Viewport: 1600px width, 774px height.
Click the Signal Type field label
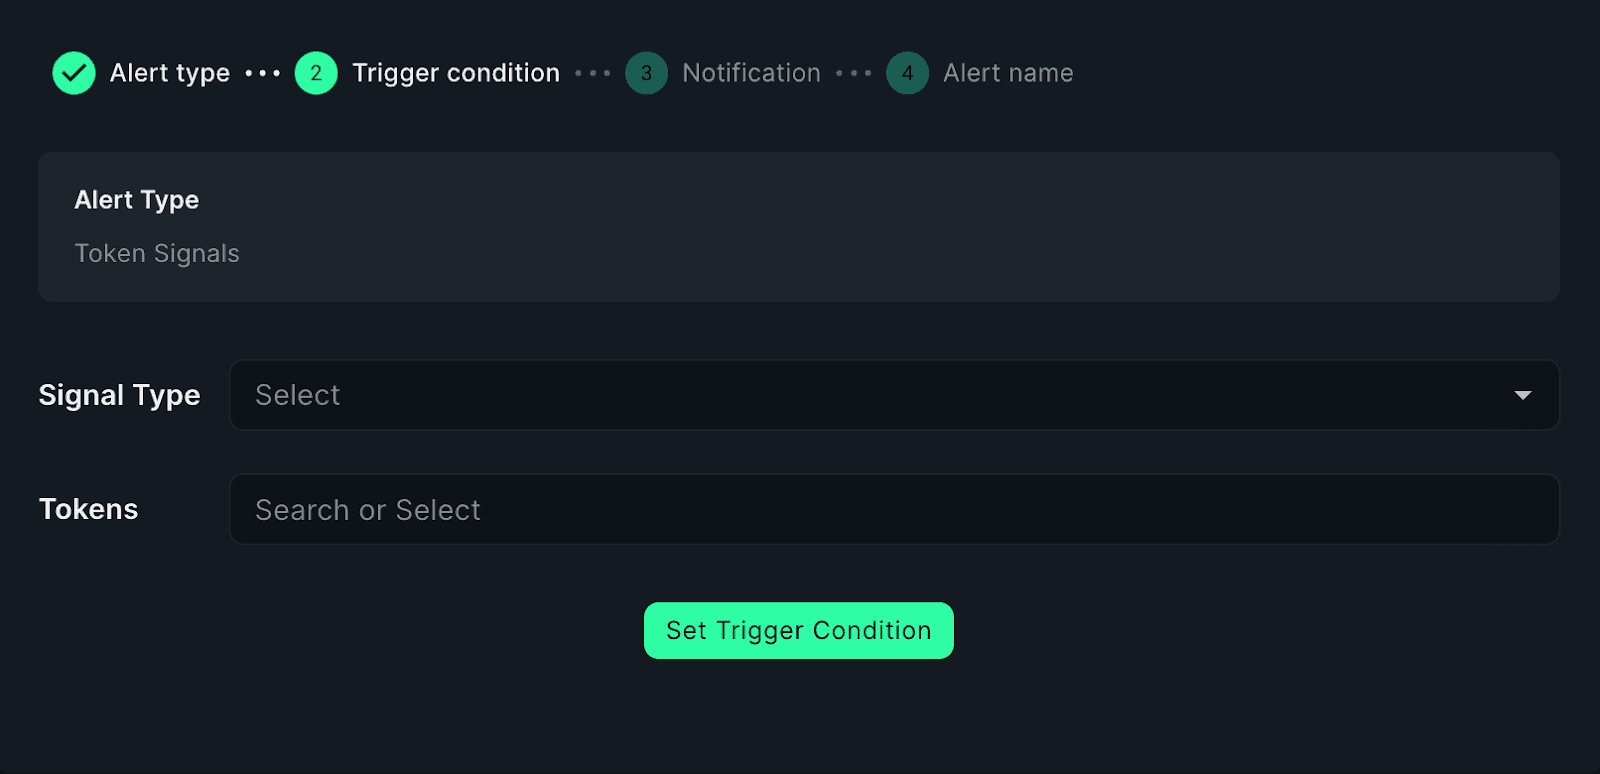click(119, 395)
